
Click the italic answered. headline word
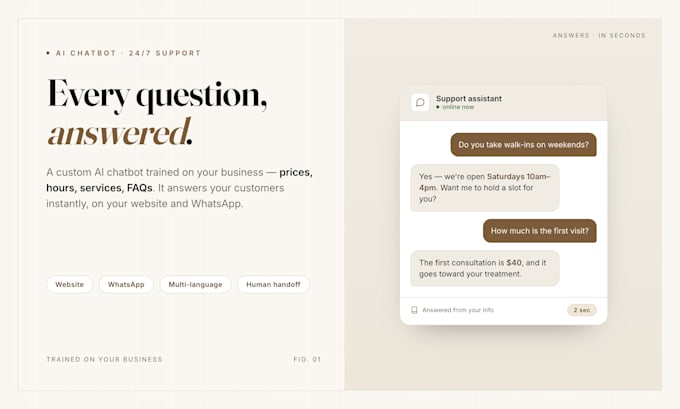[120, 132]
